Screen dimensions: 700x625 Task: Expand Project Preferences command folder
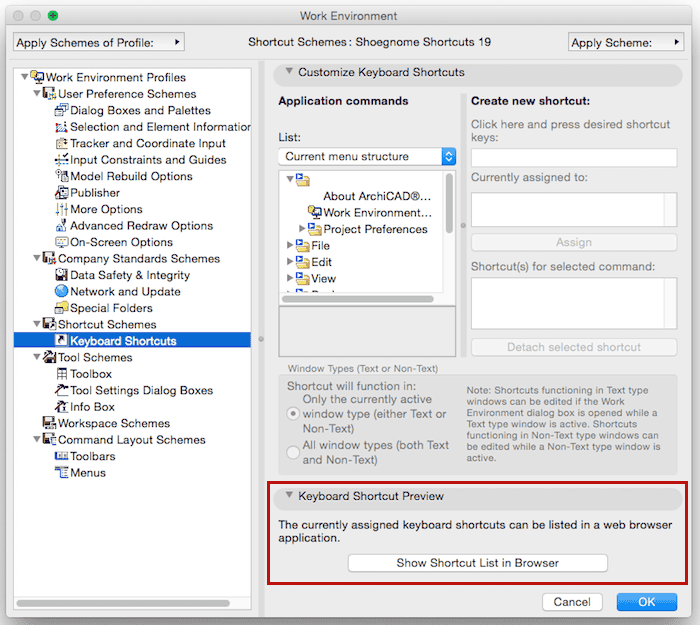(302, 229)
